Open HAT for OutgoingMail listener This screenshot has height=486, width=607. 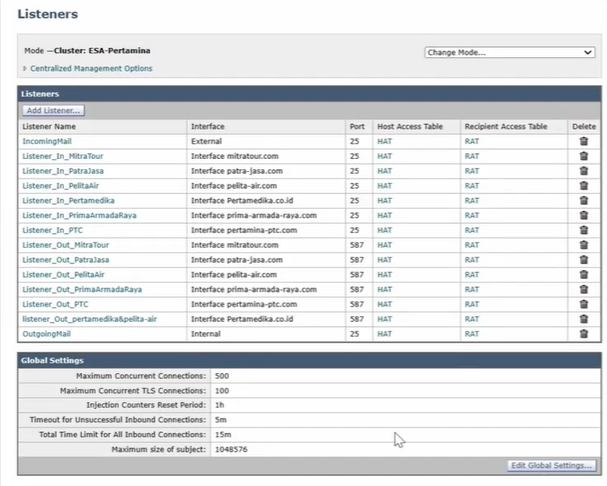(x=385, y=333)
